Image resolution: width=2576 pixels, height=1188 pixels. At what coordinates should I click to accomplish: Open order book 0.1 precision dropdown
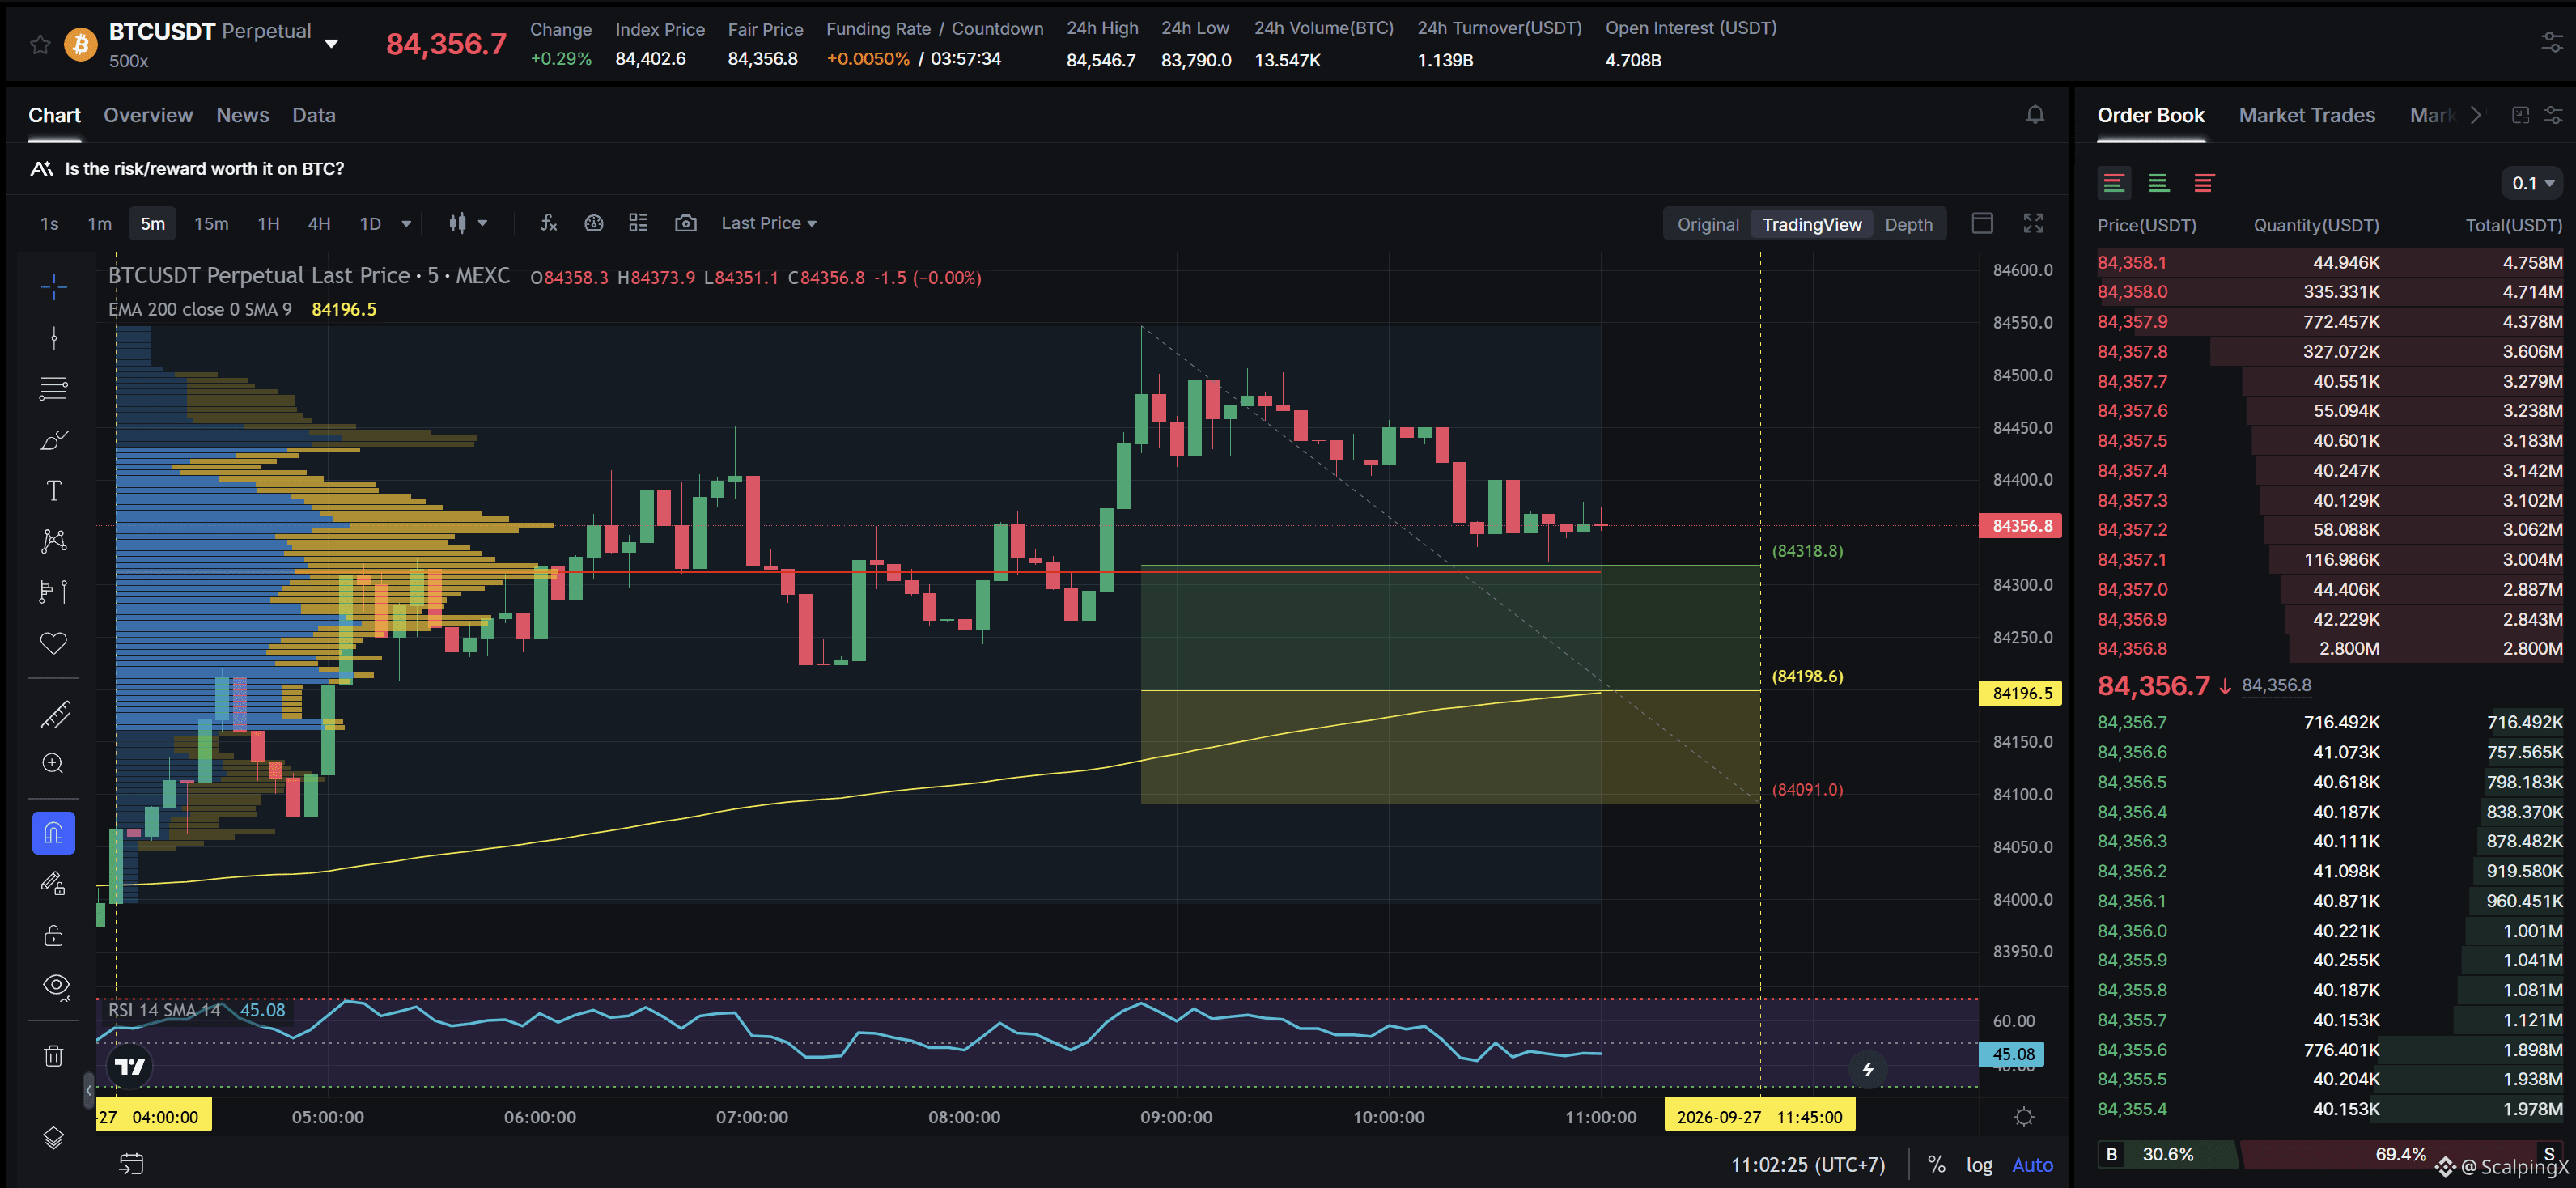pyautogui.click(x=2532, y=183)
